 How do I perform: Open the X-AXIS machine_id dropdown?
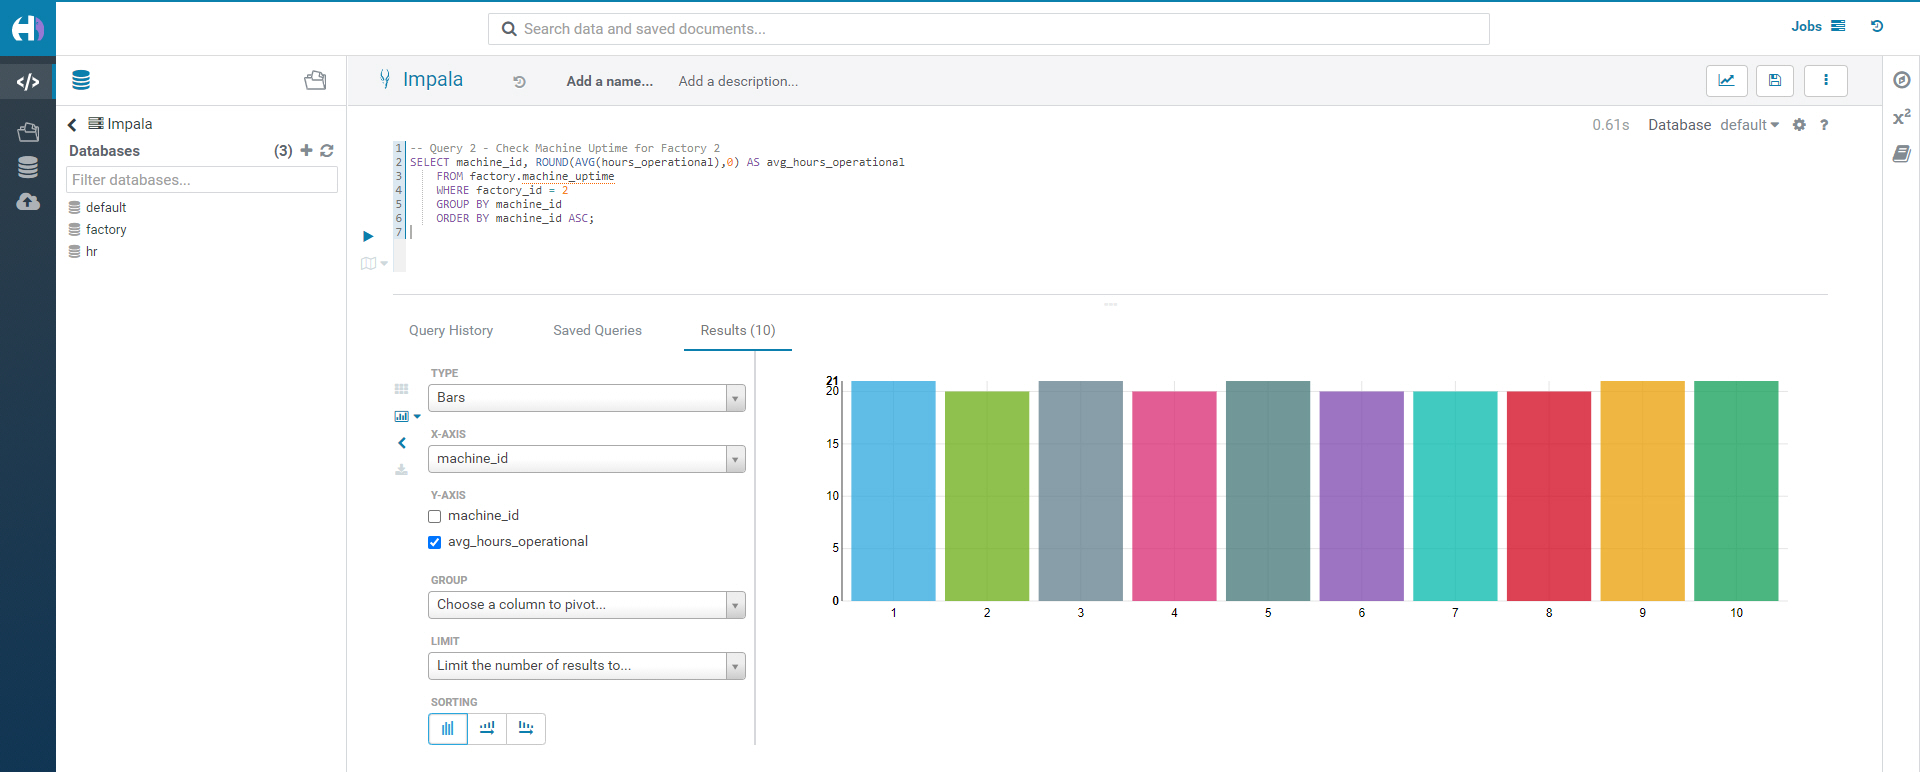(x=587, y=459)
